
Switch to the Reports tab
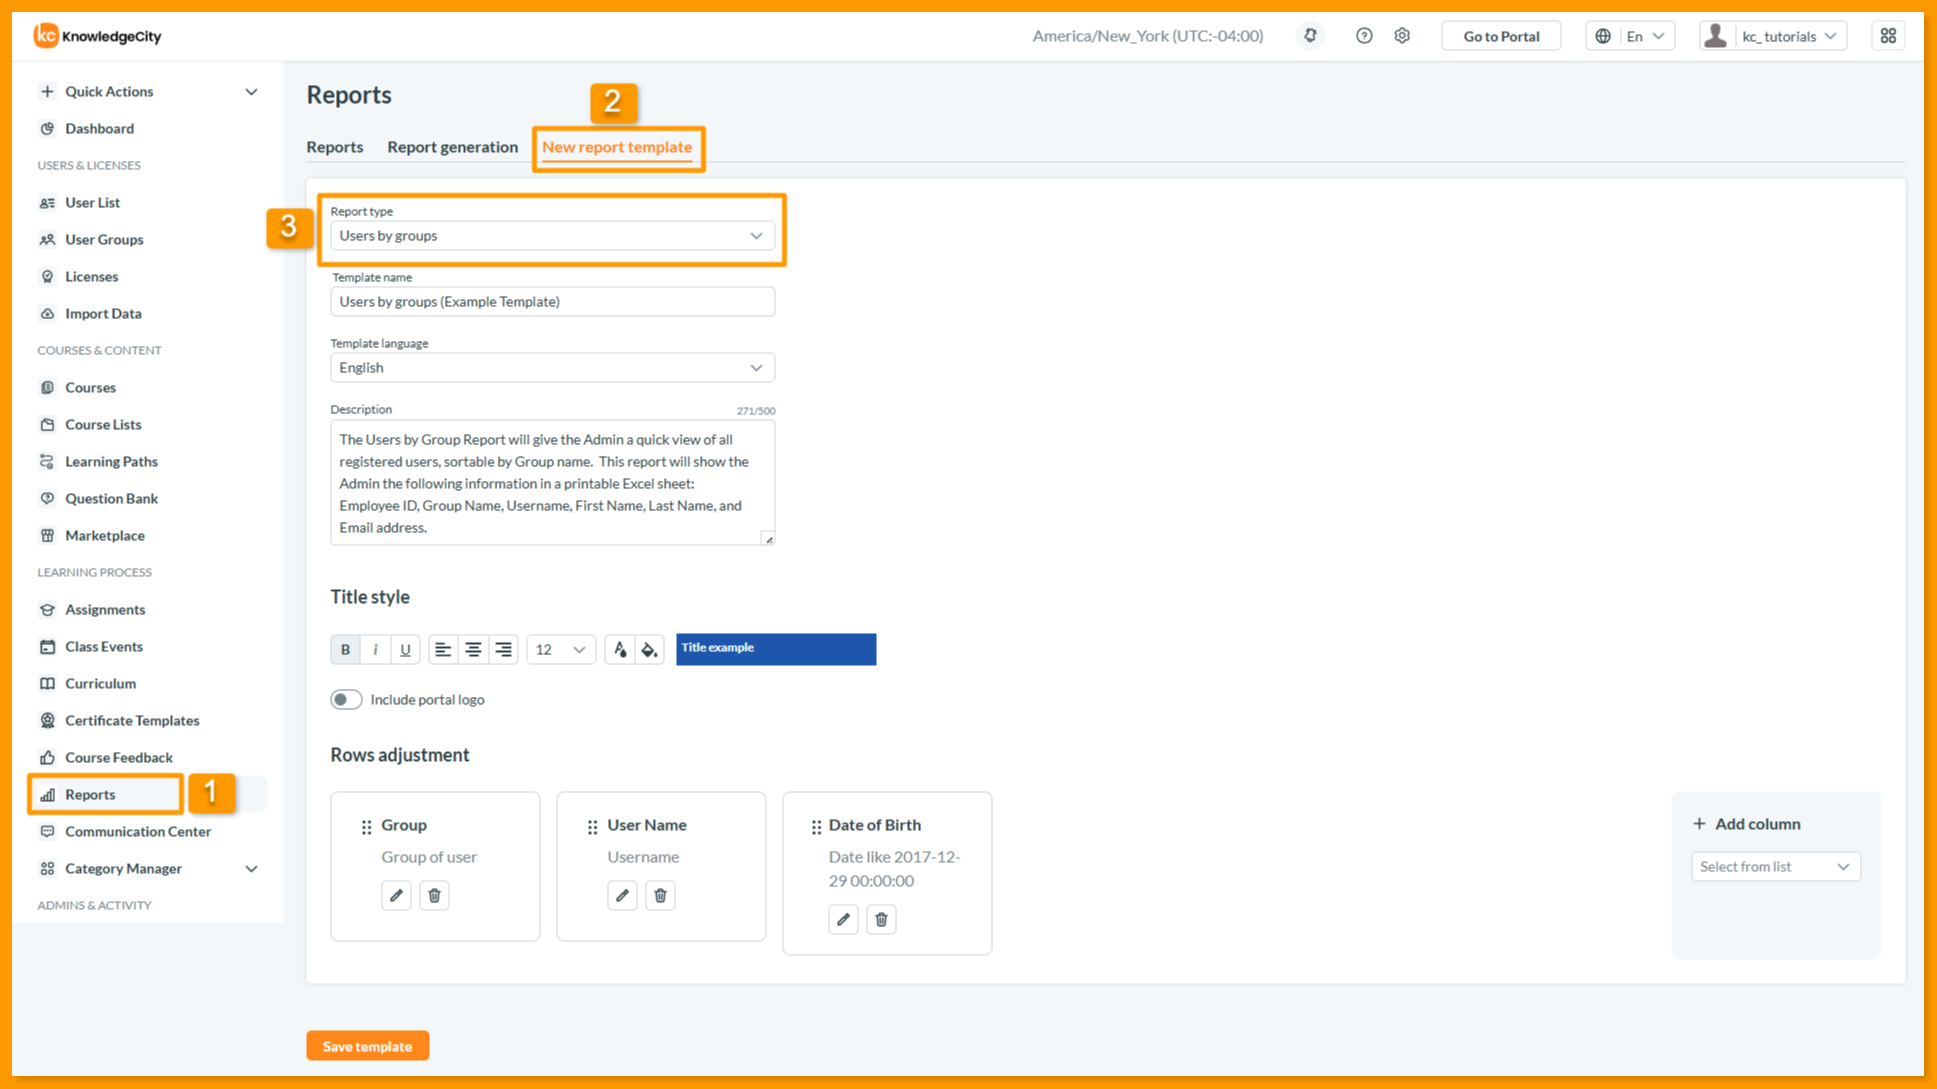(x=335, y=147)
